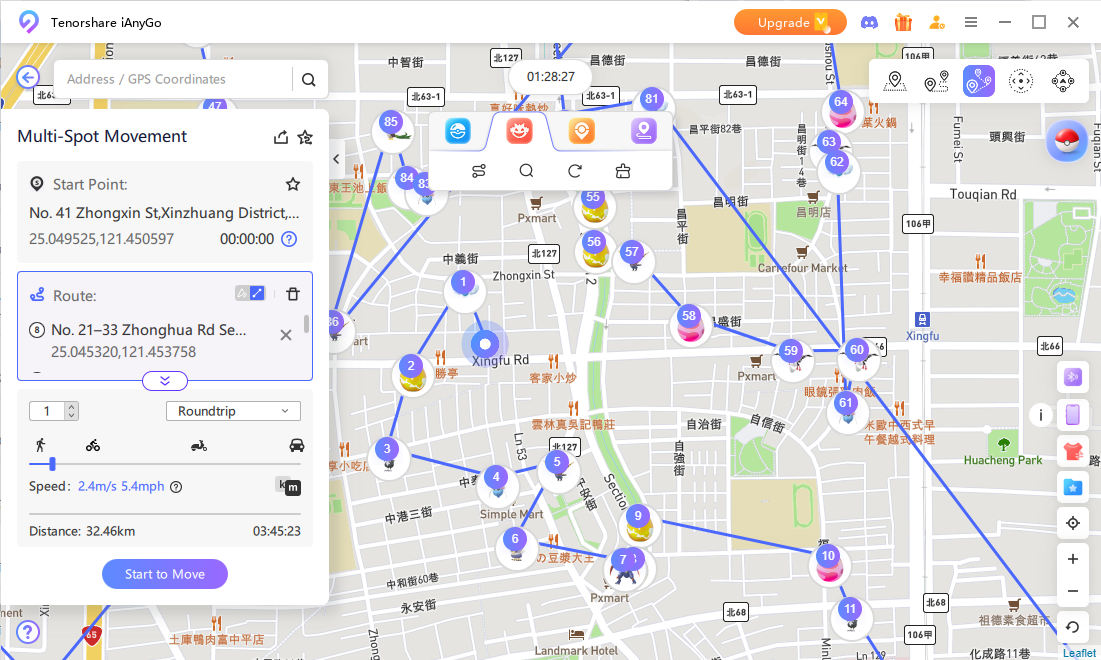
Task: Toggle the route drawing mode switch
Action: pyautogui.click(x=249, y=293)
